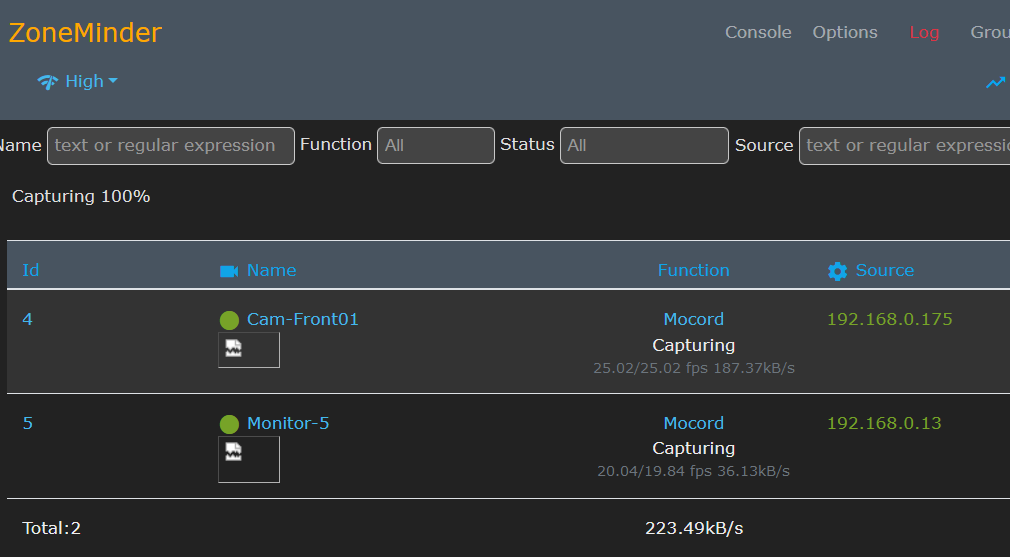The height and width of the screenshot is (557, 1010).
Task: Open the Cam-Front01 thumbnail image
Action: 249,350
